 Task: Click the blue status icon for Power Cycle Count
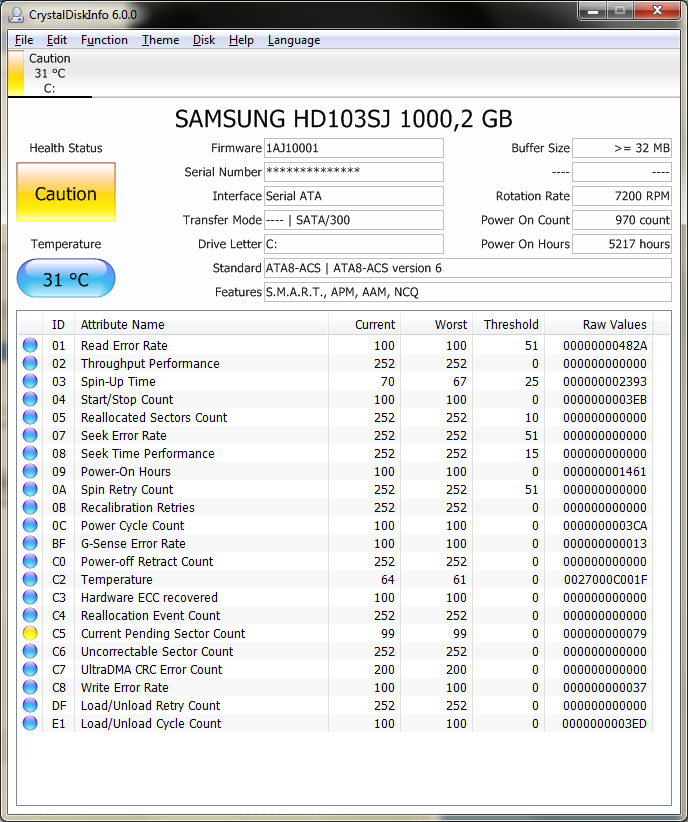[x=30, y=525]
